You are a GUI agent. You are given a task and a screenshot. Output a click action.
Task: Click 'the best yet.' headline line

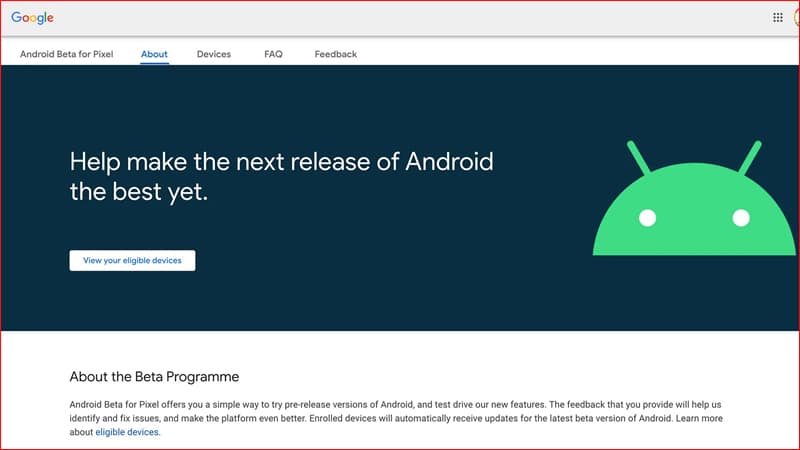pyautogui.click(x=139, y=192)
